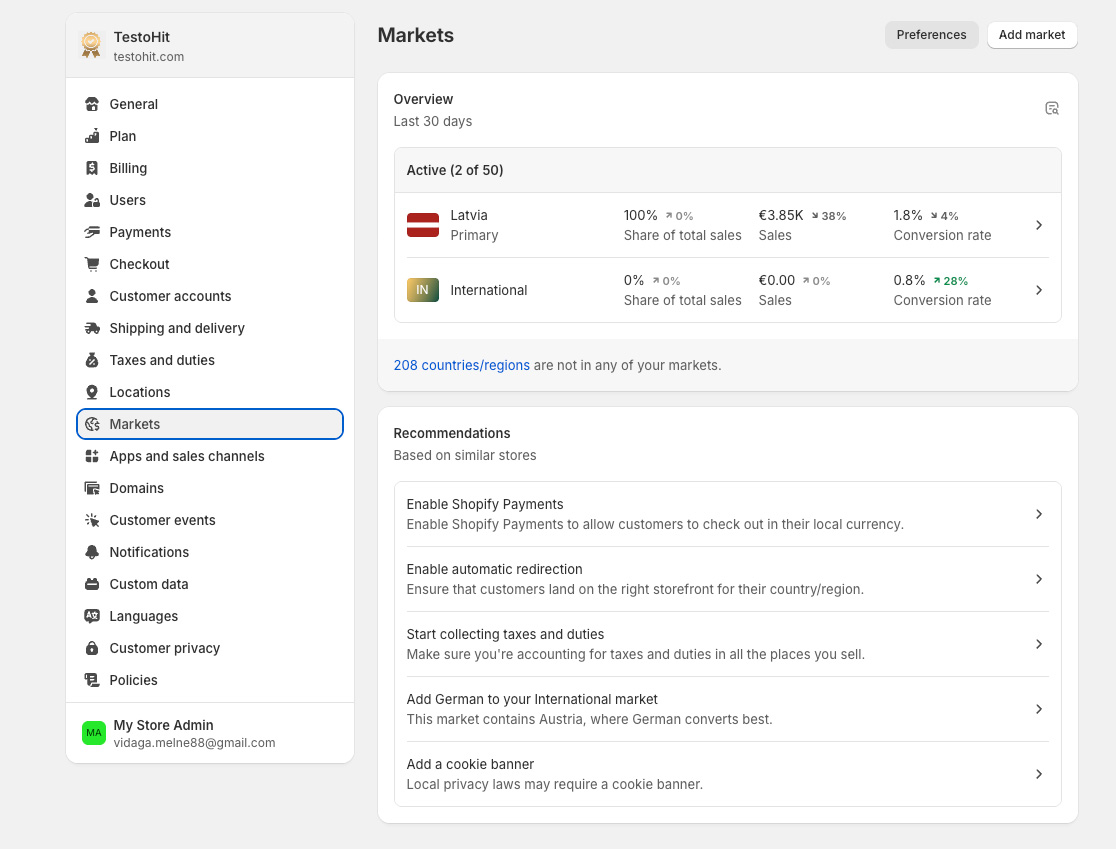1116x849 pixels.
Task: Click the Billing dollar icon in sidebar
Action: [x=92, y=168]
